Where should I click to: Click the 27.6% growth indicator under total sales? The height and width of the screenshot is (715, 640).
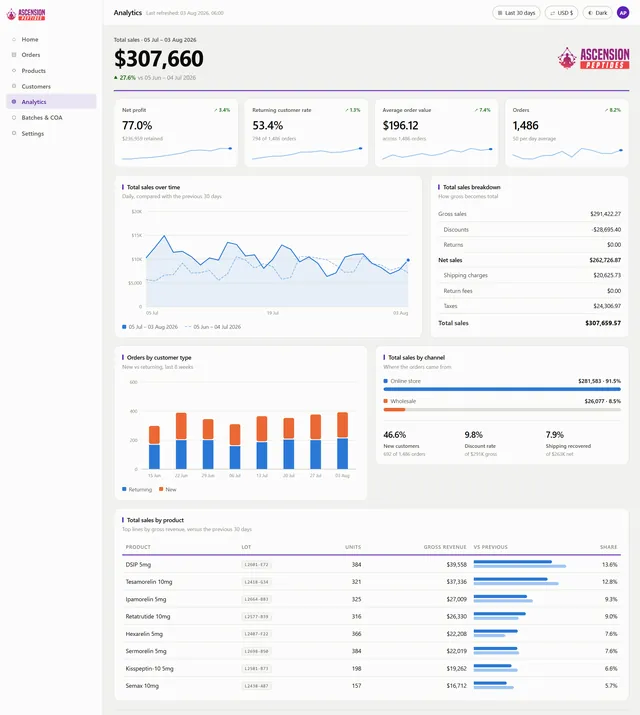point(125,78)
